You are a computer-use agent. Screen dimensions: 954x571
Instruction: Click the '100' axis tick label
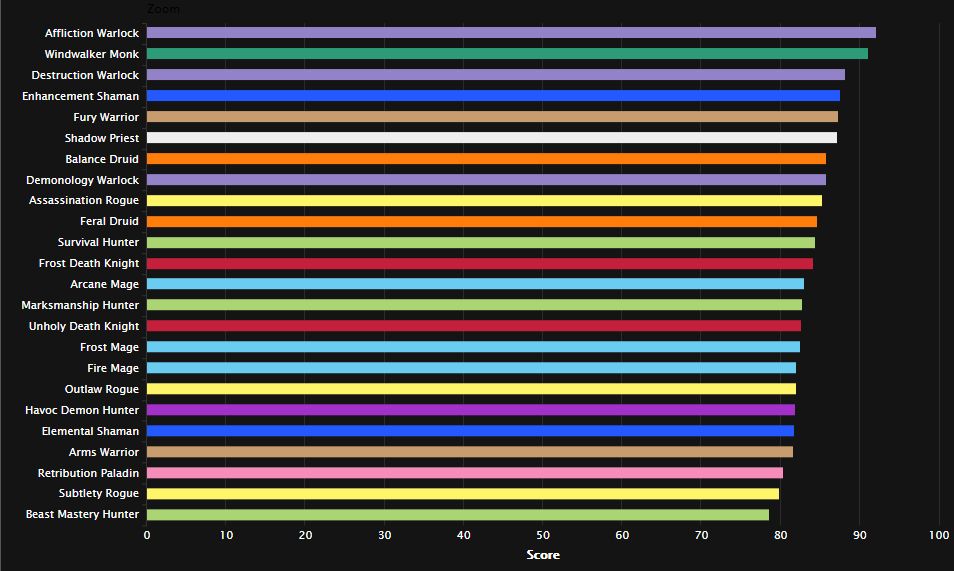click(939, 535)
